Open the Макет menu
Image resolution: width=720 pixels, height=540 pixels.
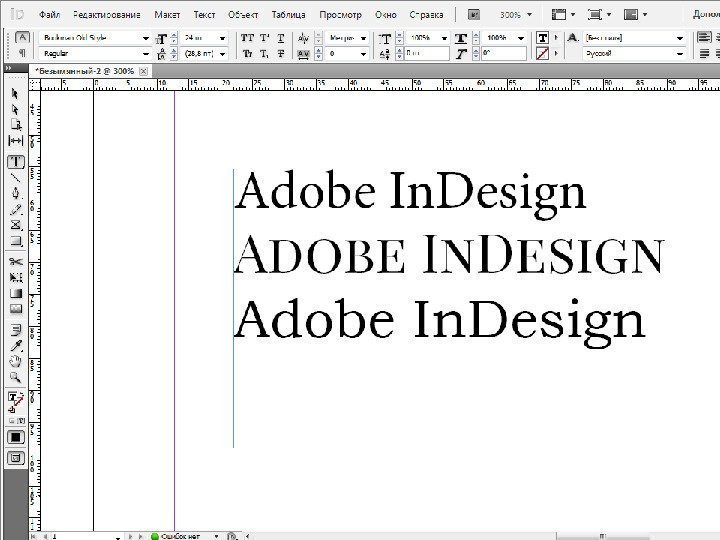click(167, 15)
